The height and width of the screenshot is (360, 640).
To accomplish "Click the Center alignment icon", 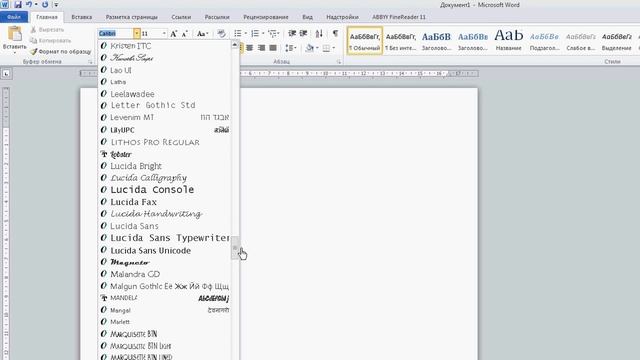I will tap(249, 48).
